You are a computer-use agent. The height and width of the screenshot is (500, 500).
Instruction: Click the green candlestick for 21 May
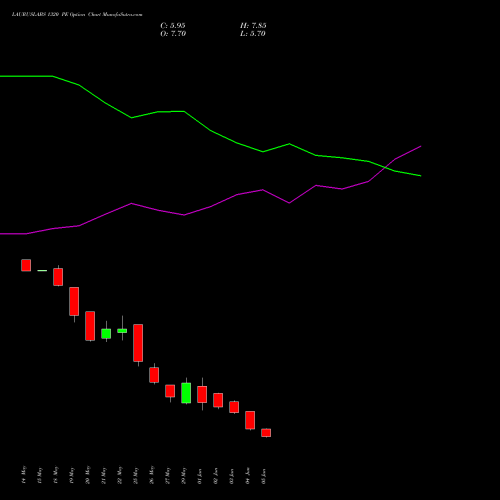[x=106, y=334]
